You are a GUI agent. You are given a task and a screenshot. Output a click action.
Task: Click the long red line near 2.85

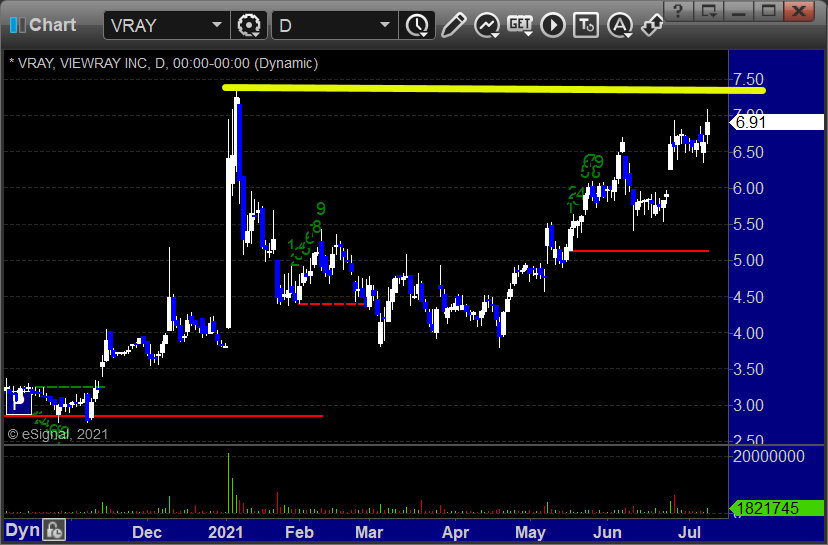pyautogui.click(x=164, y=416)
